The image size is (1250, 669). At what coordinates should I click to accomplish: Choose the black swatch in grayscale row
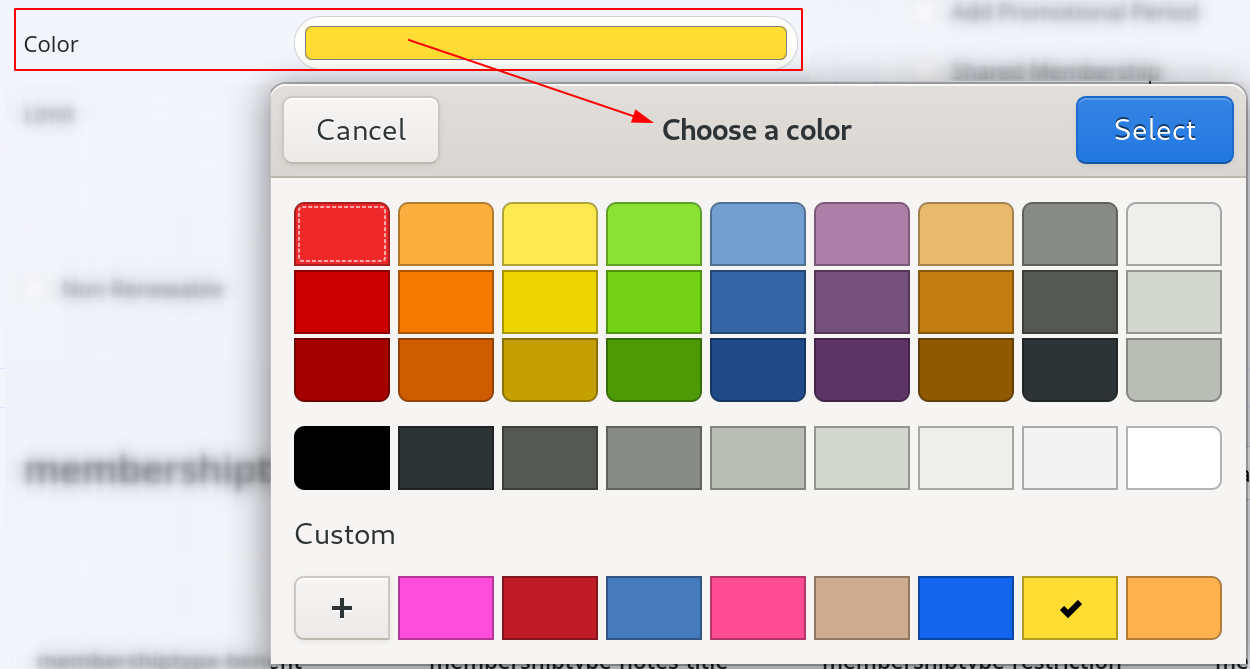coord(342,458)
